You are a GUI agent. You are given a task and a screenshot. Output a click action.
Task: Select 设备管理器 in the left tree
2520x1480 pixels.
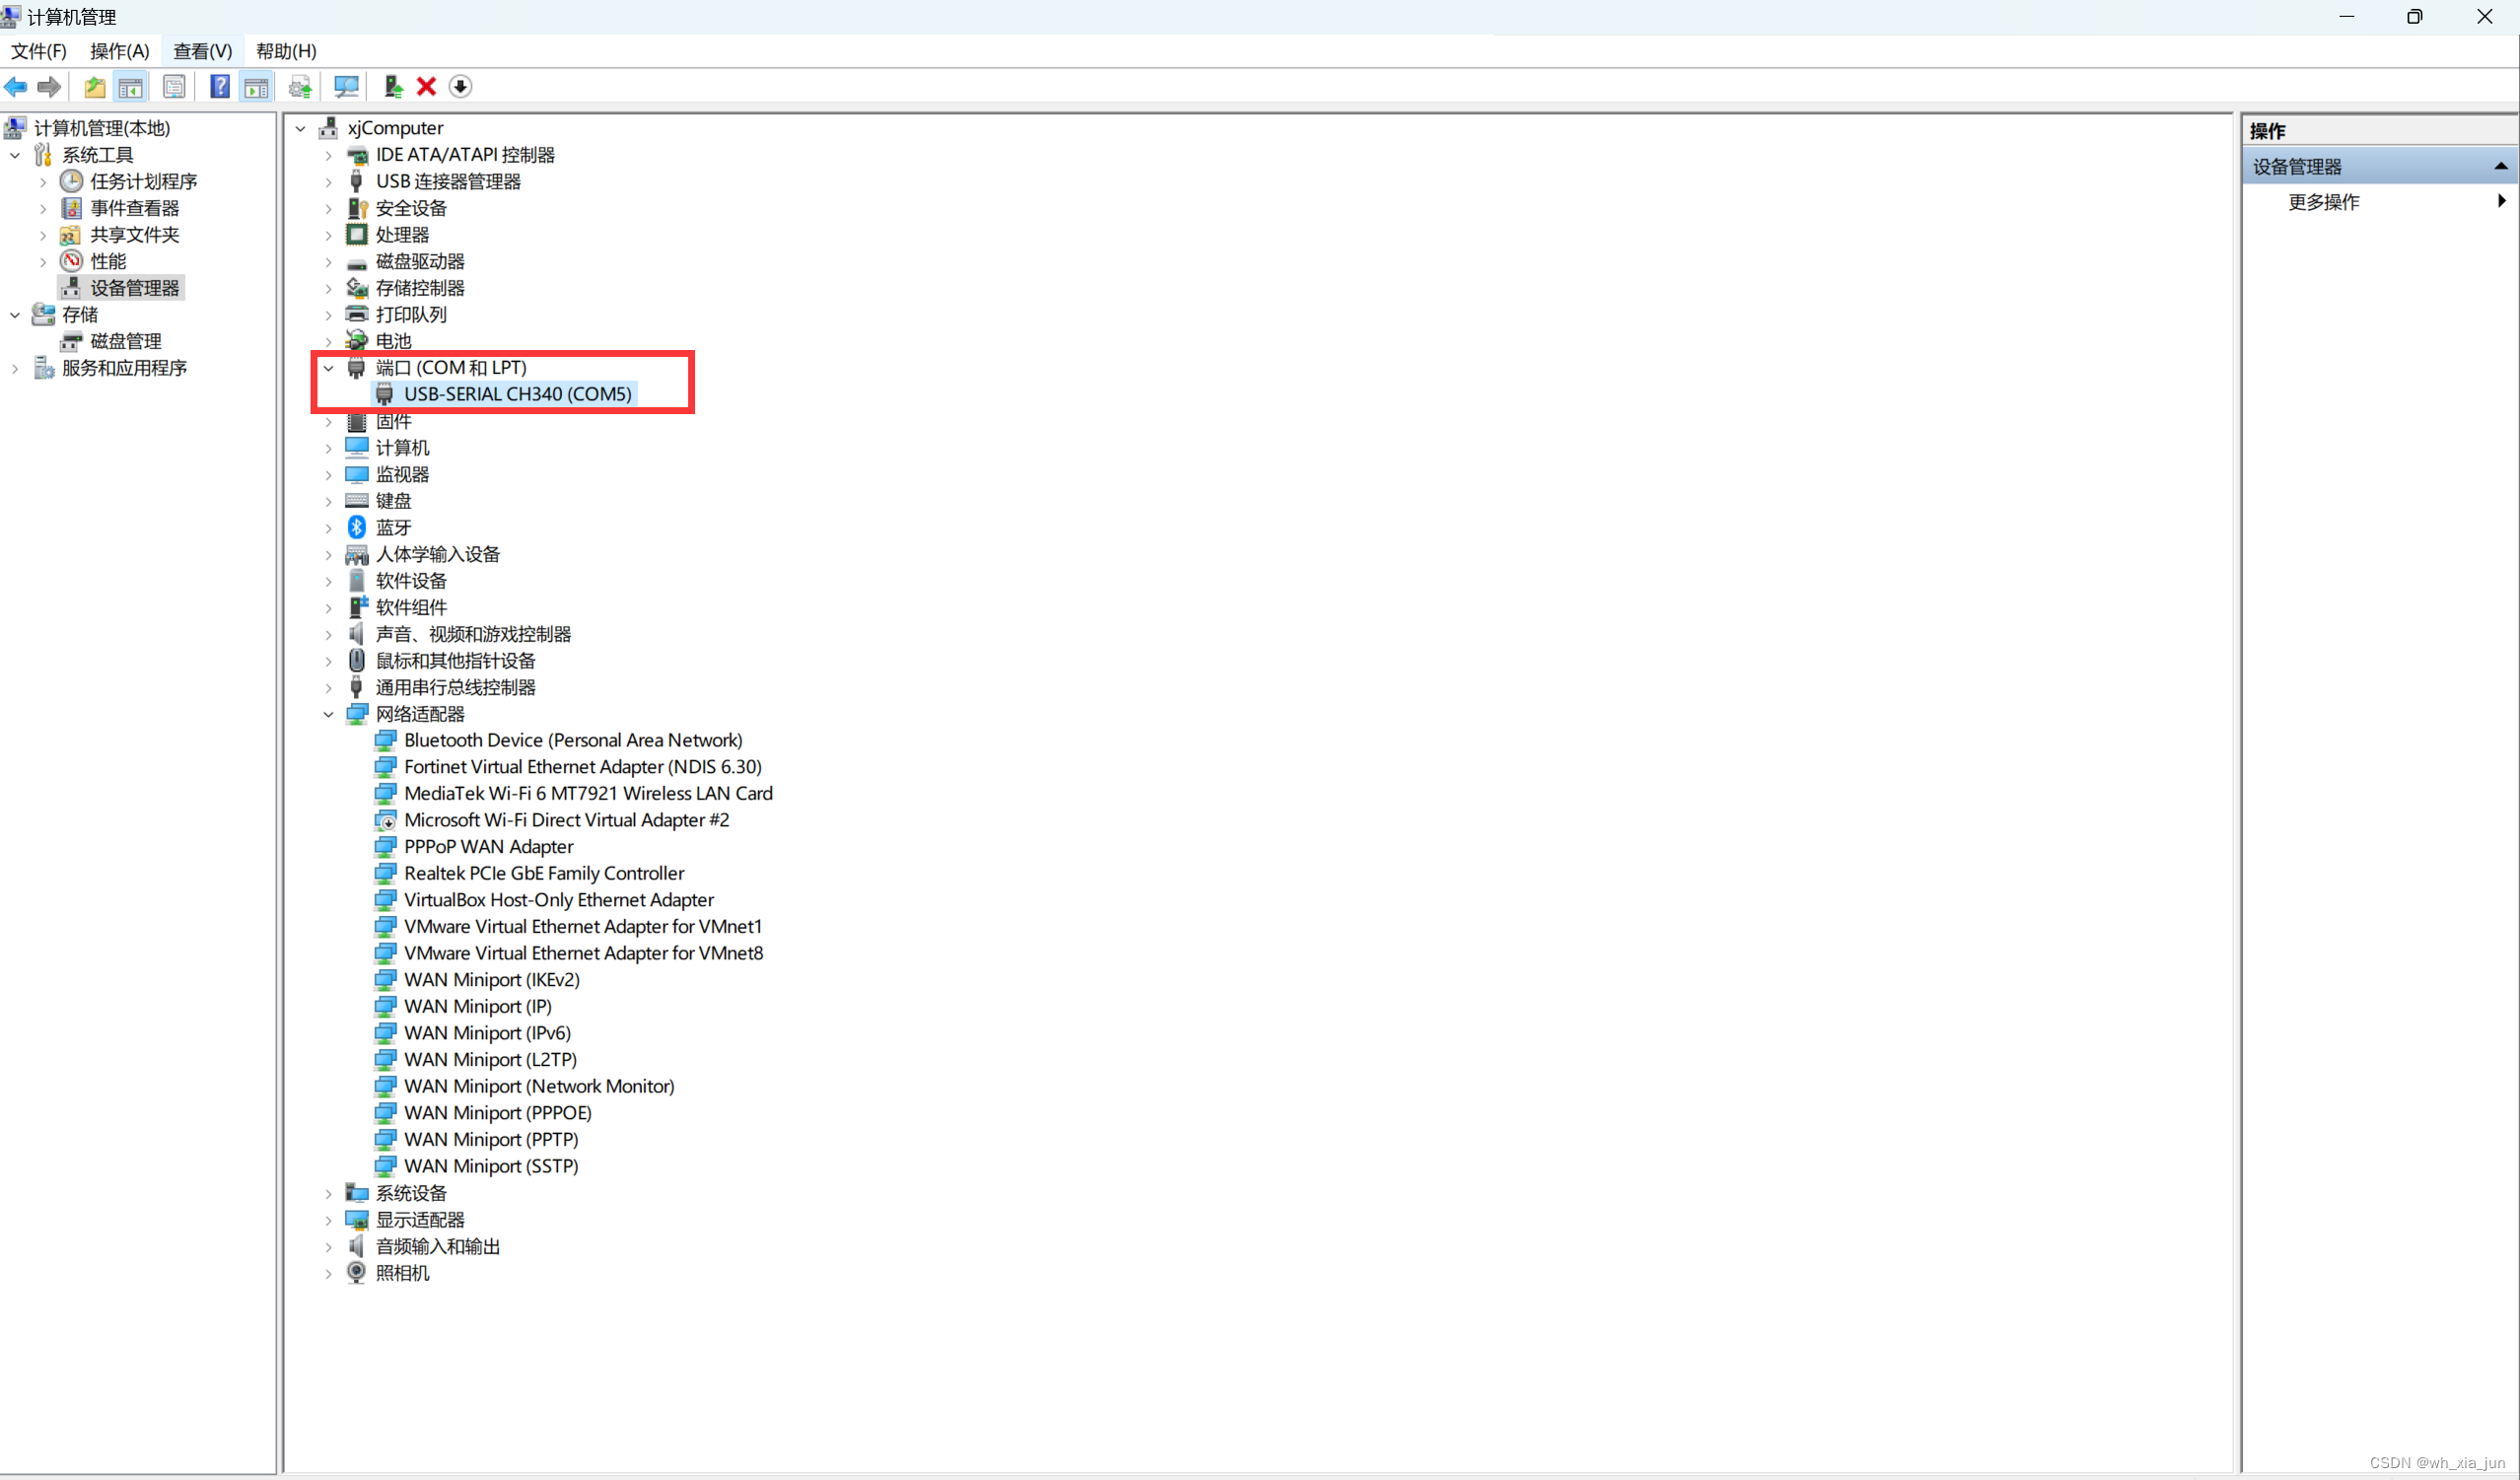[135, 288]
